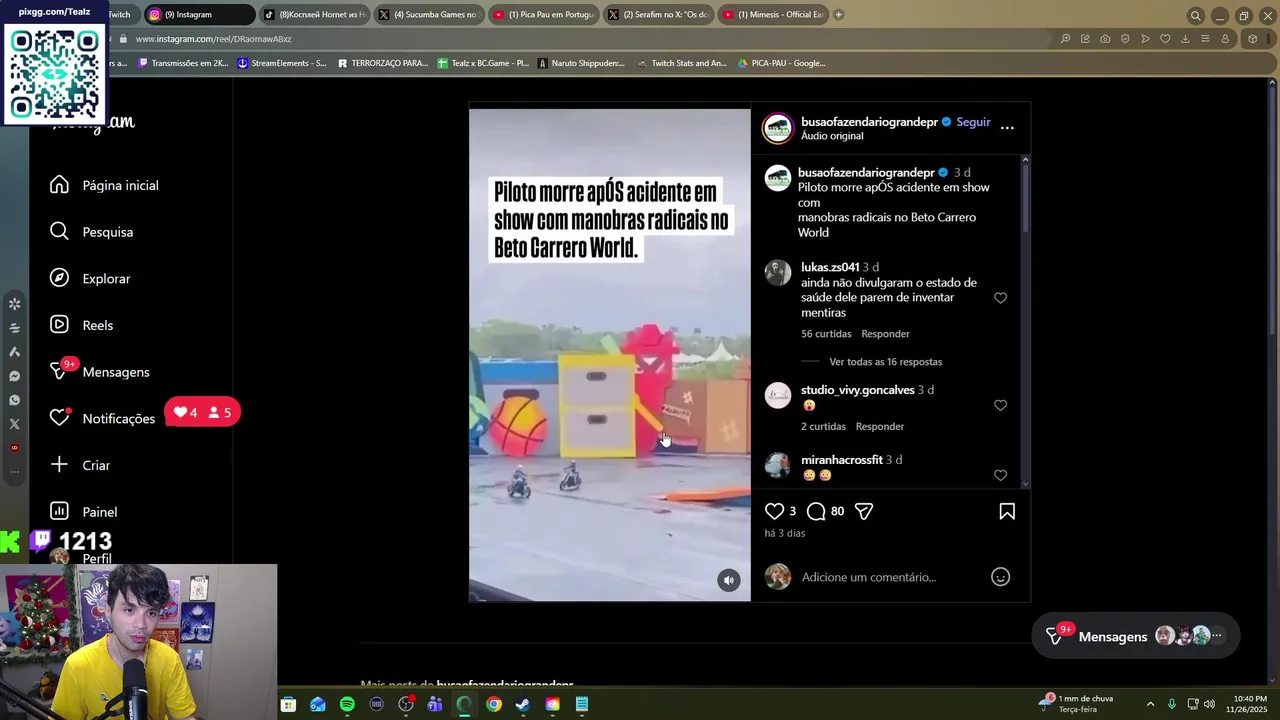This screenshot has height=720, width=1280.
Task: Open StreamElements bookmark
Action: click(282, 63)
